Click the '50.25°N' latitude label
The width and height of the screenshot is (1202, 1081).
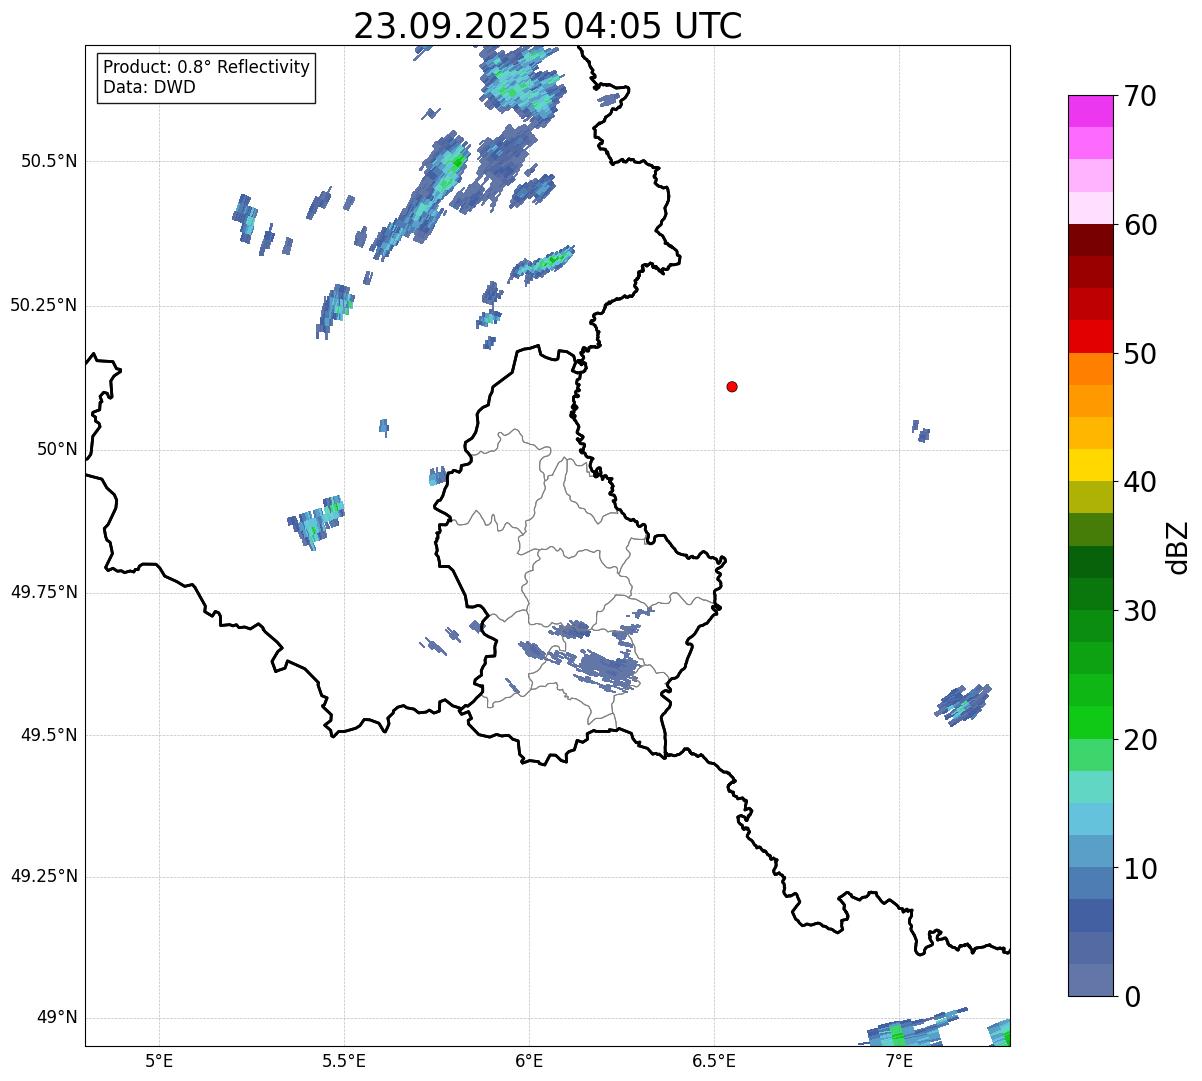click(44, 305)
